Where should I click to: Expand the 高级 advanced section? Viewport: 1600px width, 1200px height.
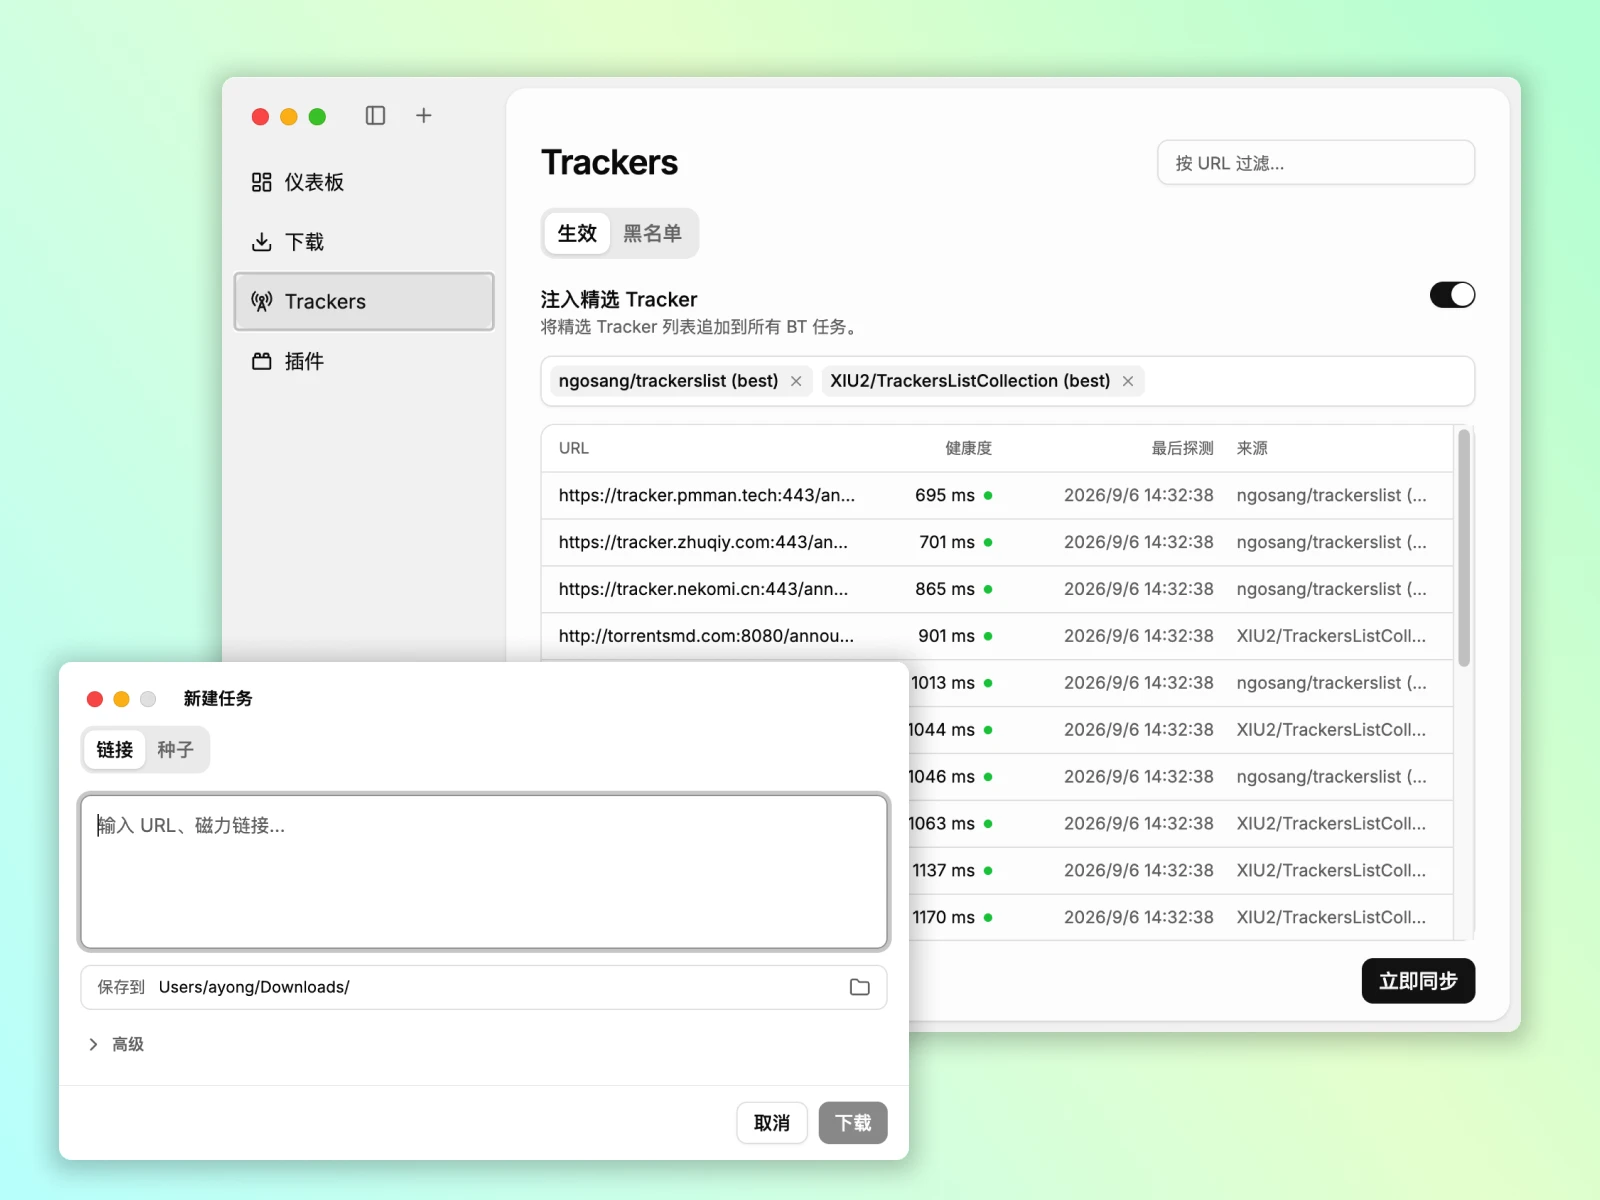coord(116,1044)
